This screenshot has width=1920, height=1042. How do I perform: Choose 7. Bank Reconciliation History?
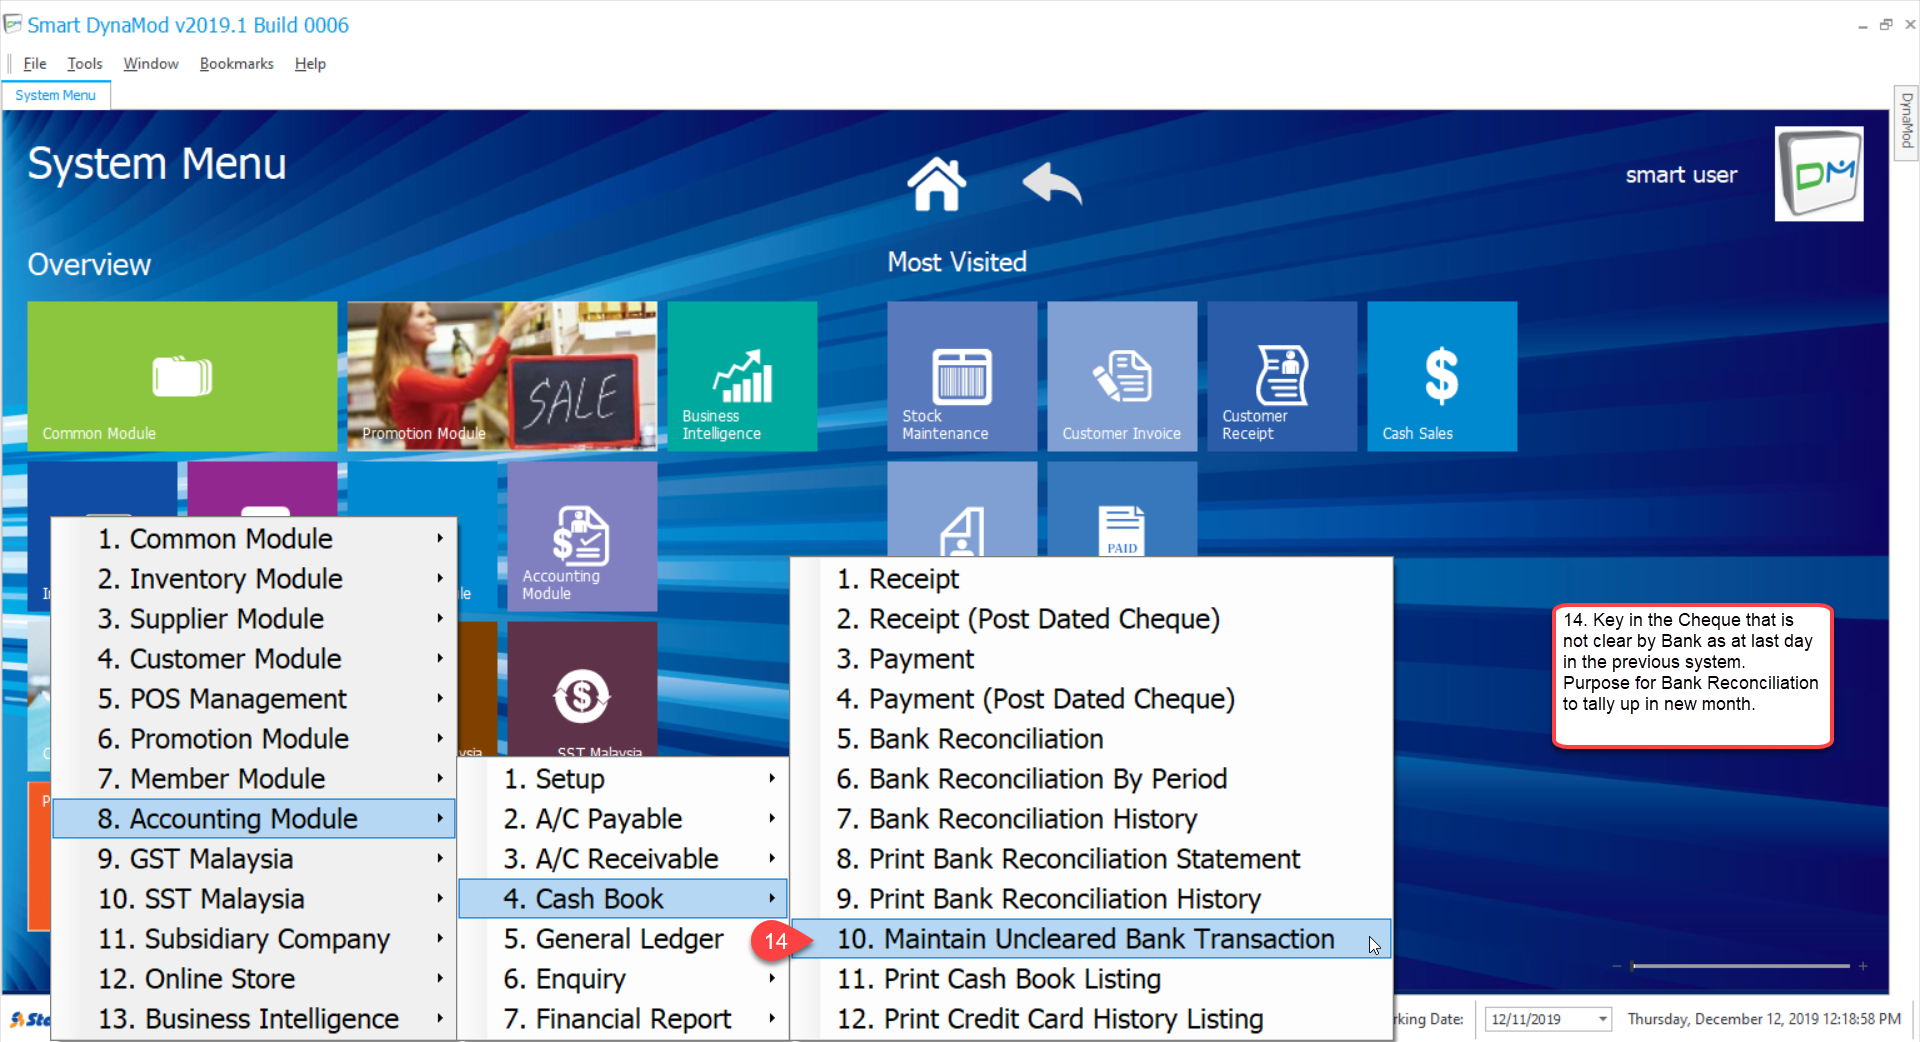[1091, 818]
